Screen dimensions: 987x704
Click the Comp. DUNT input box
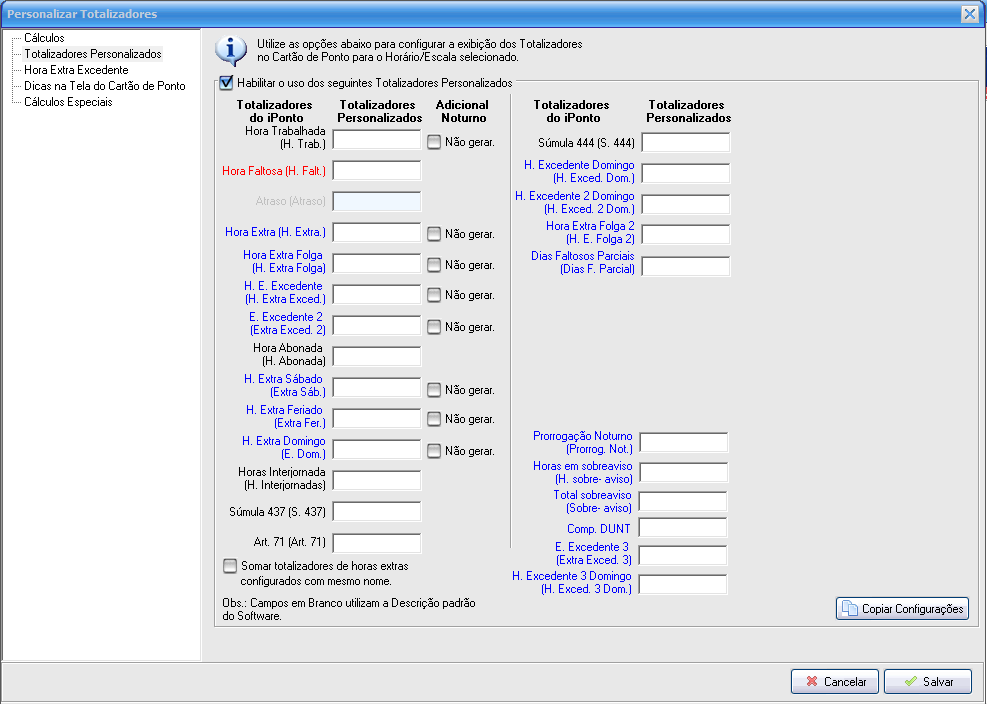pyautogui.click(x=683, y=528)
